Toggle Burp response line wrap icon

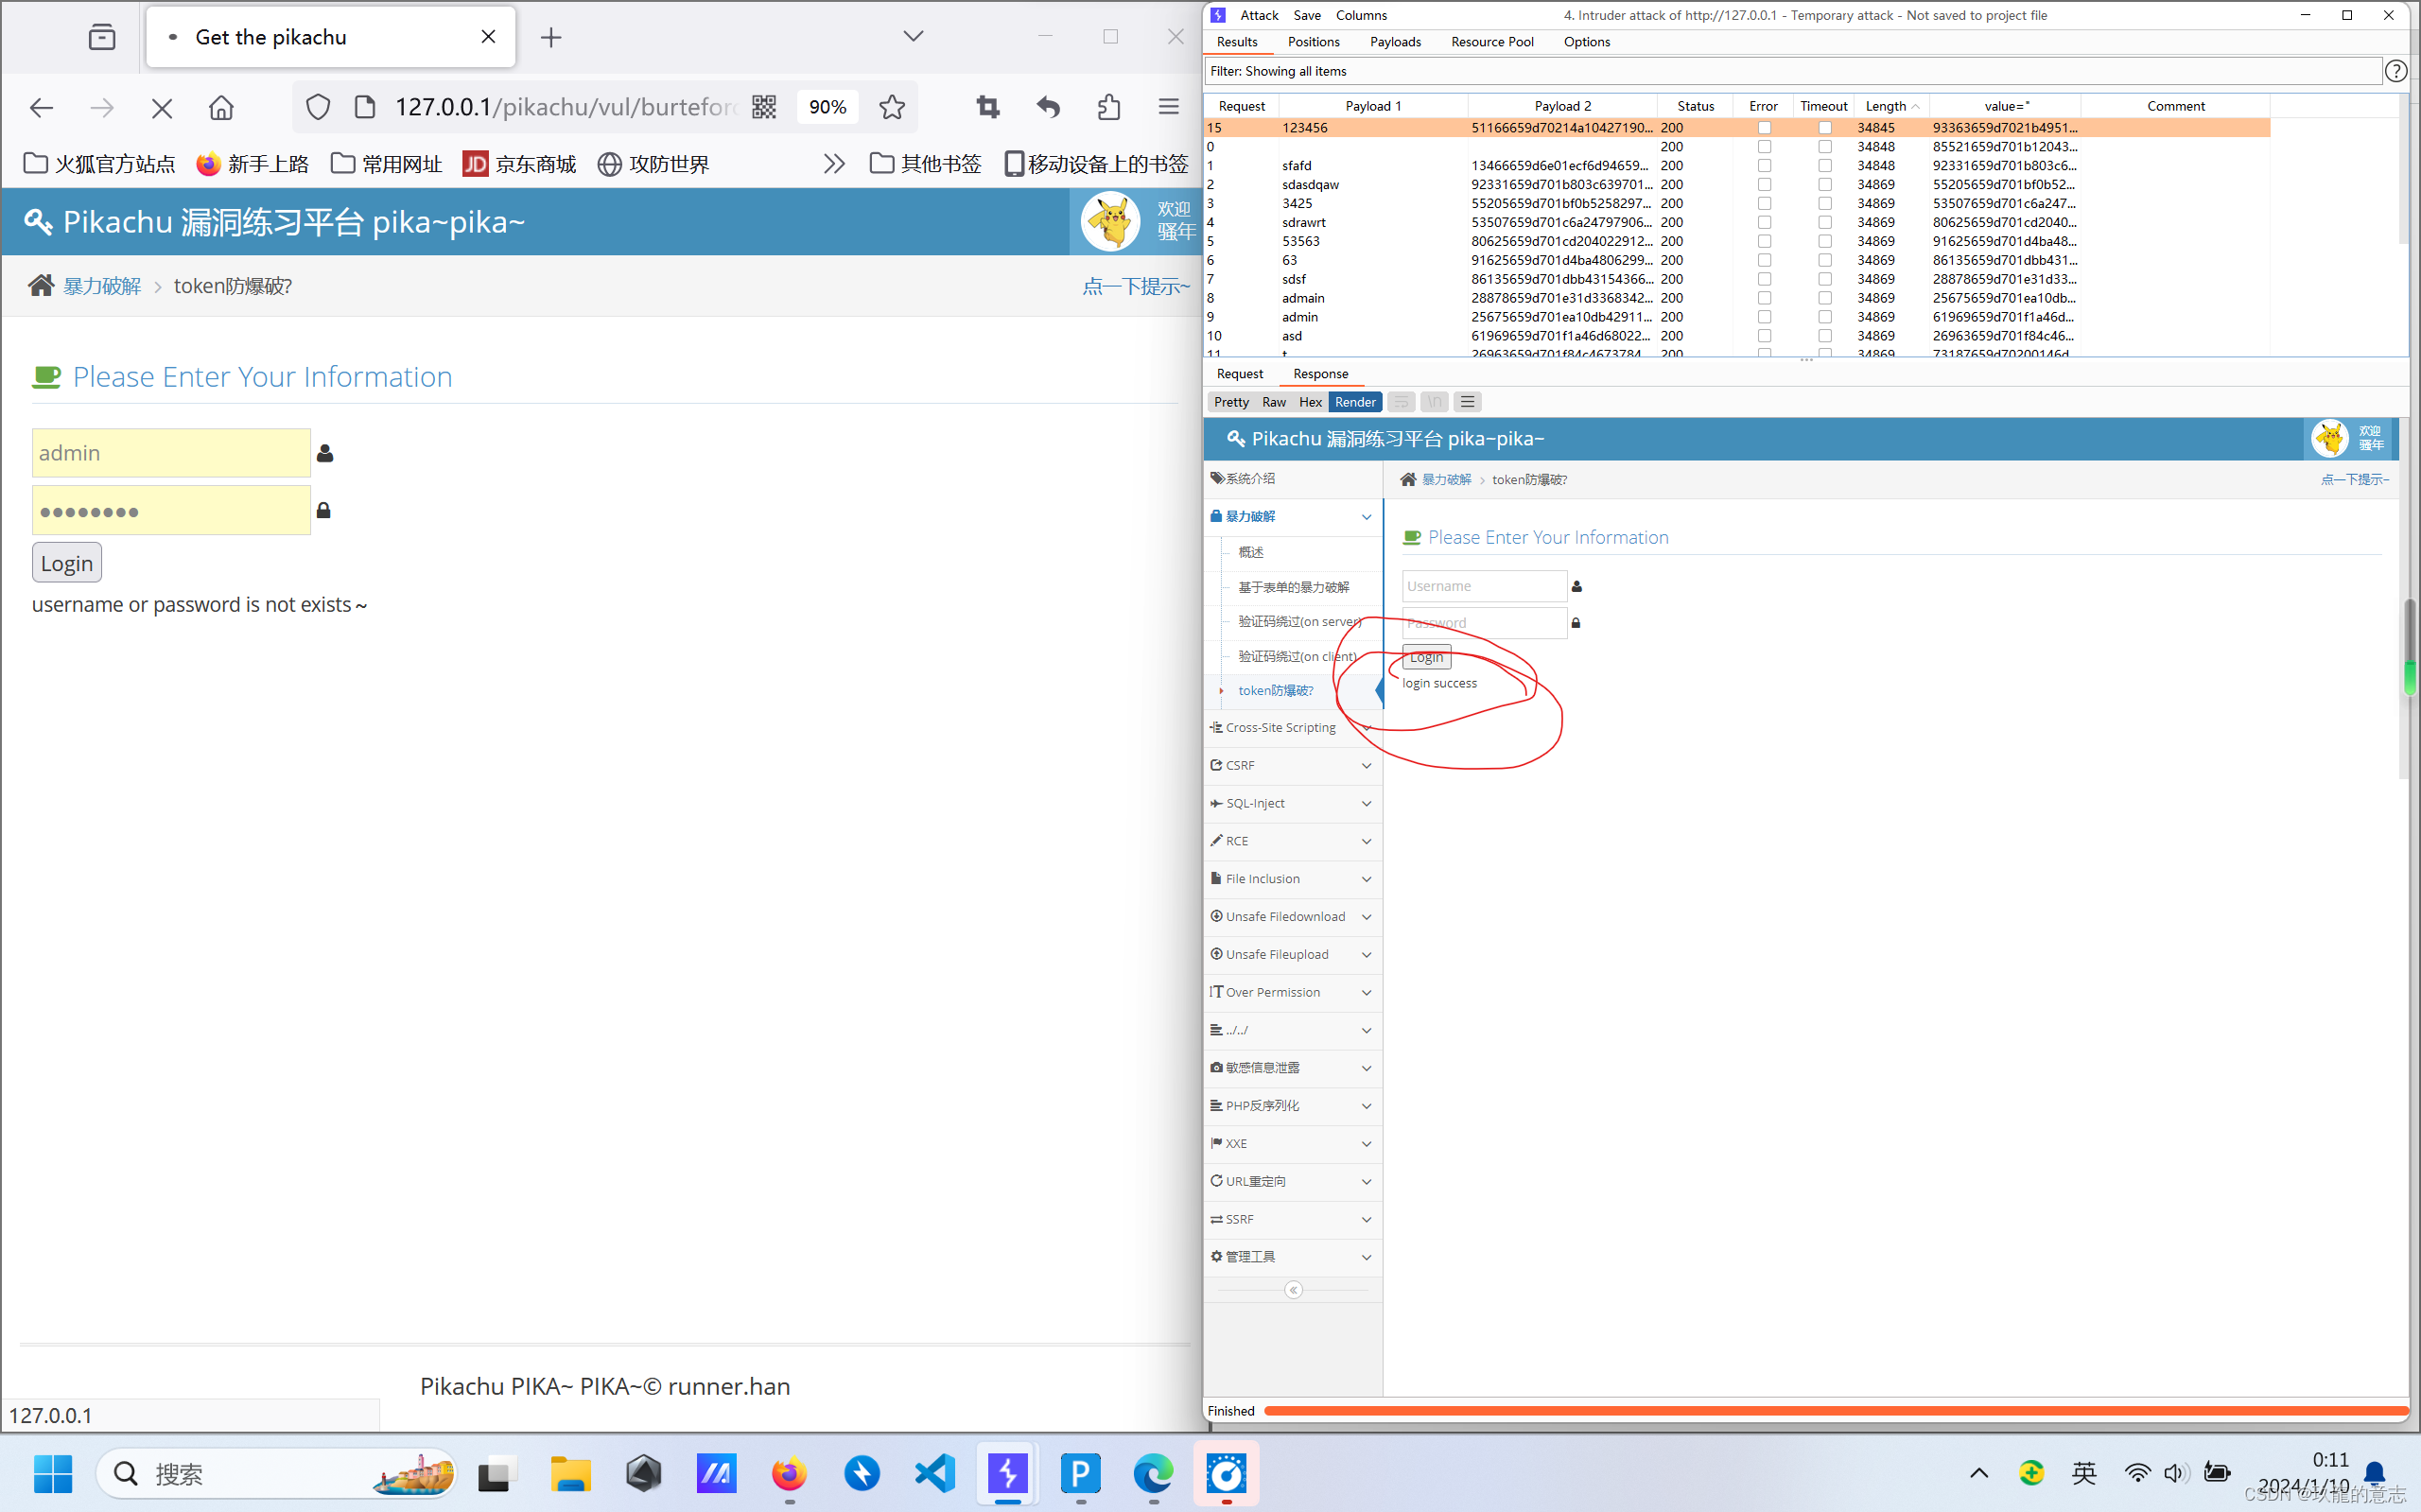tap(1401, 402)
